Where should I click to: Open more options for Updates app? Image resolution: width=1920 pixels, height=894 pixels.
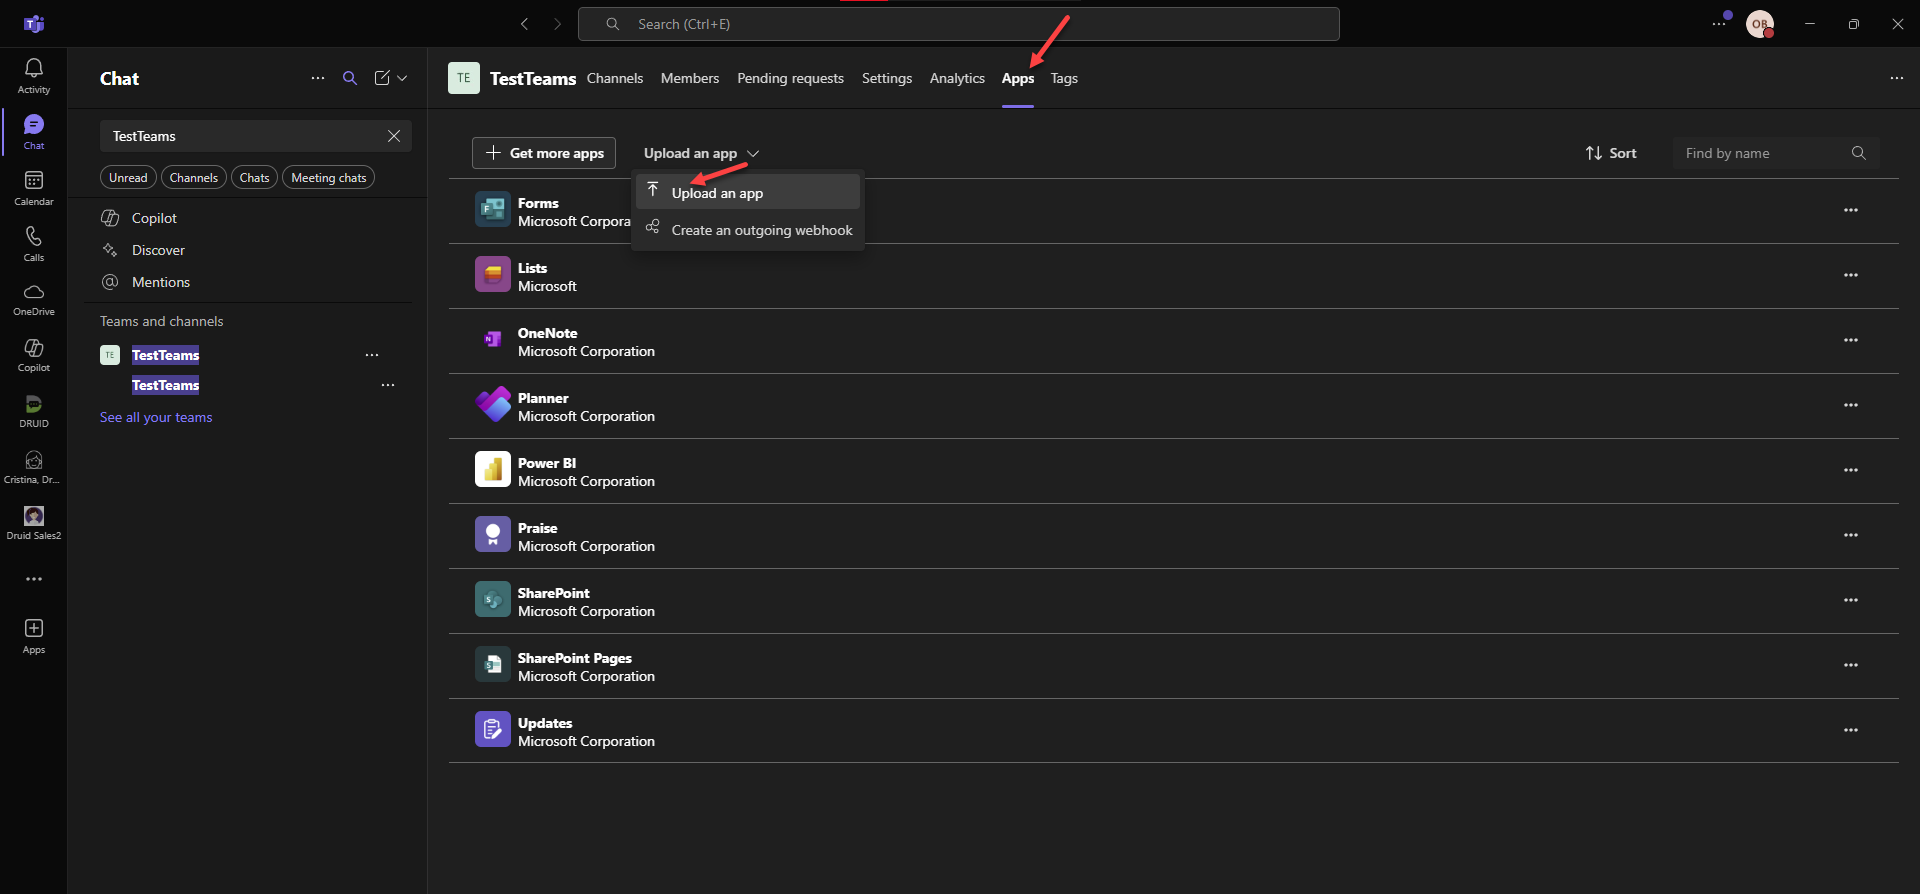click(1851, 730)
